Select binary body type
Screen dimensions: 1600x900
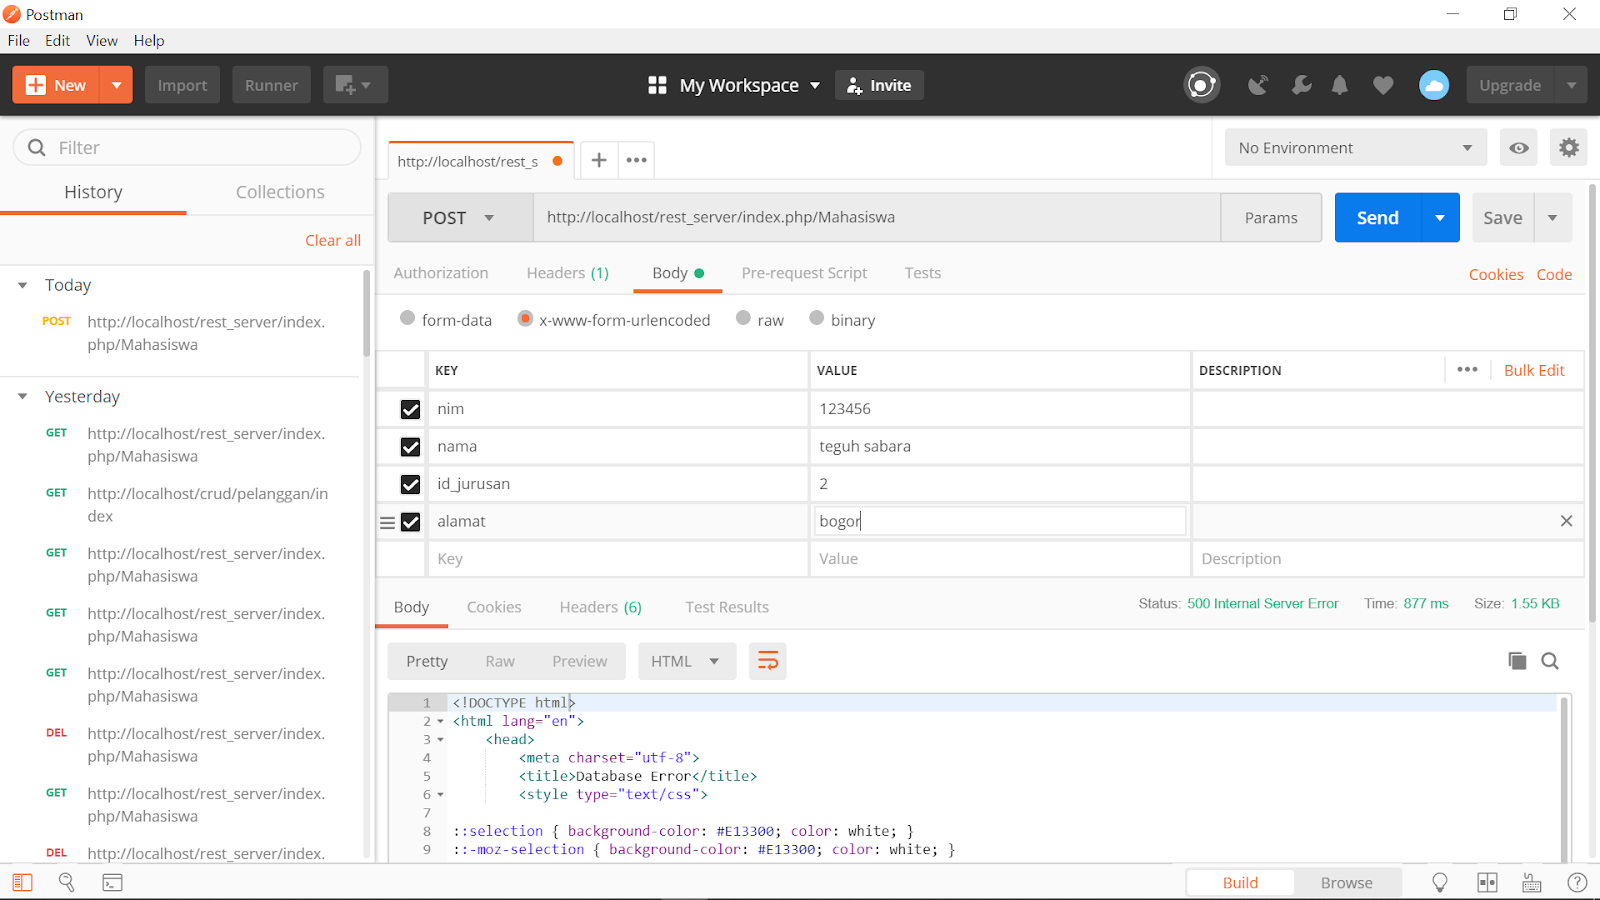pos(817,318)
